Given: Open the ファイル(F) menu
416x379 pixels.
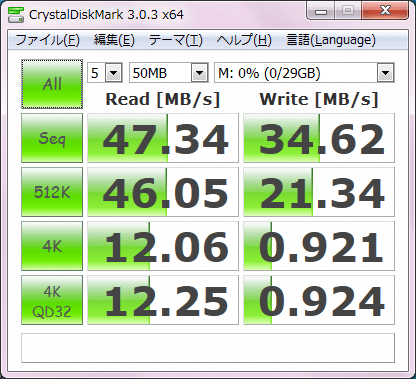Looking at the screenshot, I should pos(47,40).
